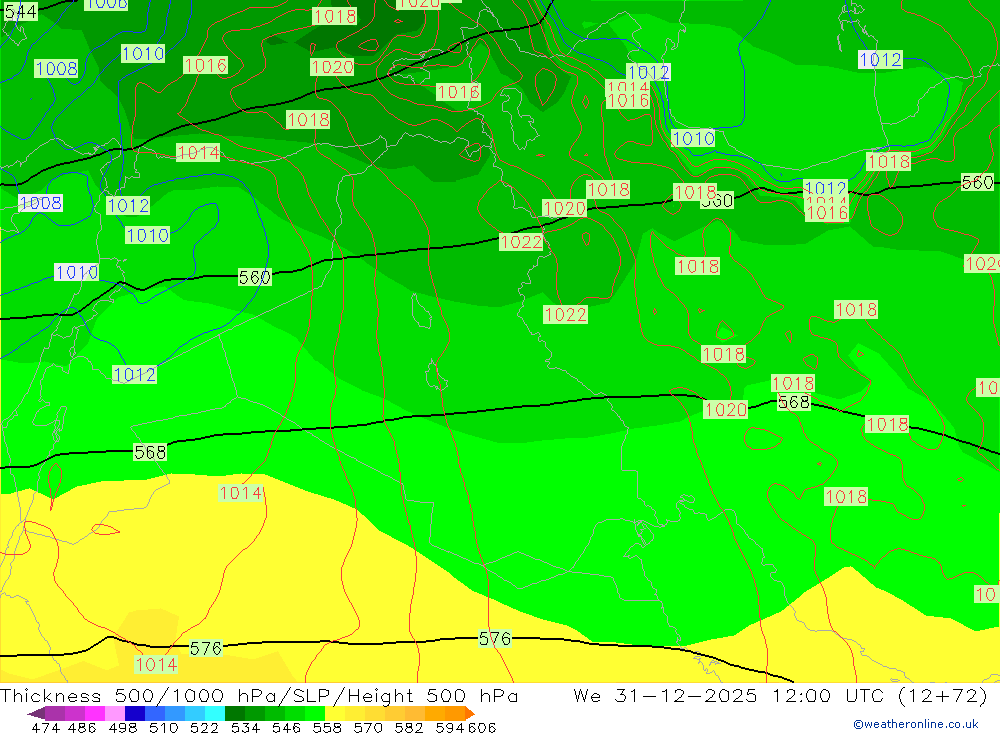Click the purple arrow end of legend
1000x733 pixels.
(36, 713)
